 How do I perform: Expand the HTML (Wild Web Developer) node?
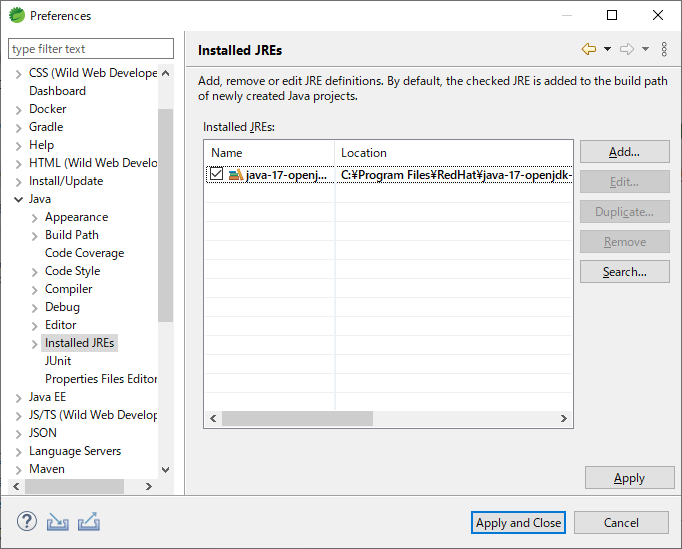(x=18, y=164)
